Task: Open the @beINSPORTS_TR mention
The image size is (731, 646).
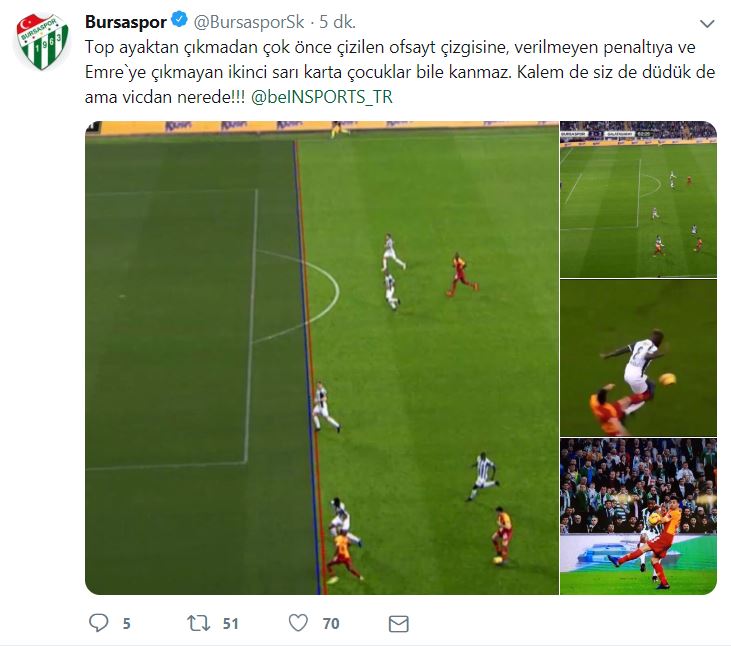Action: coord(322,97)
